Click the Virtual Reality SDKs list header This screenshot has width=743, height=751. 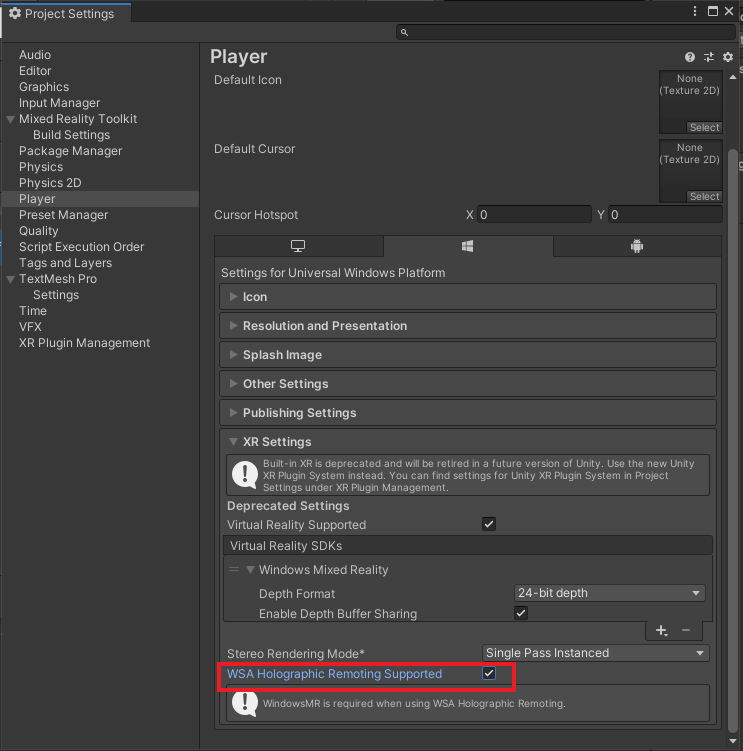coord(468,546)
